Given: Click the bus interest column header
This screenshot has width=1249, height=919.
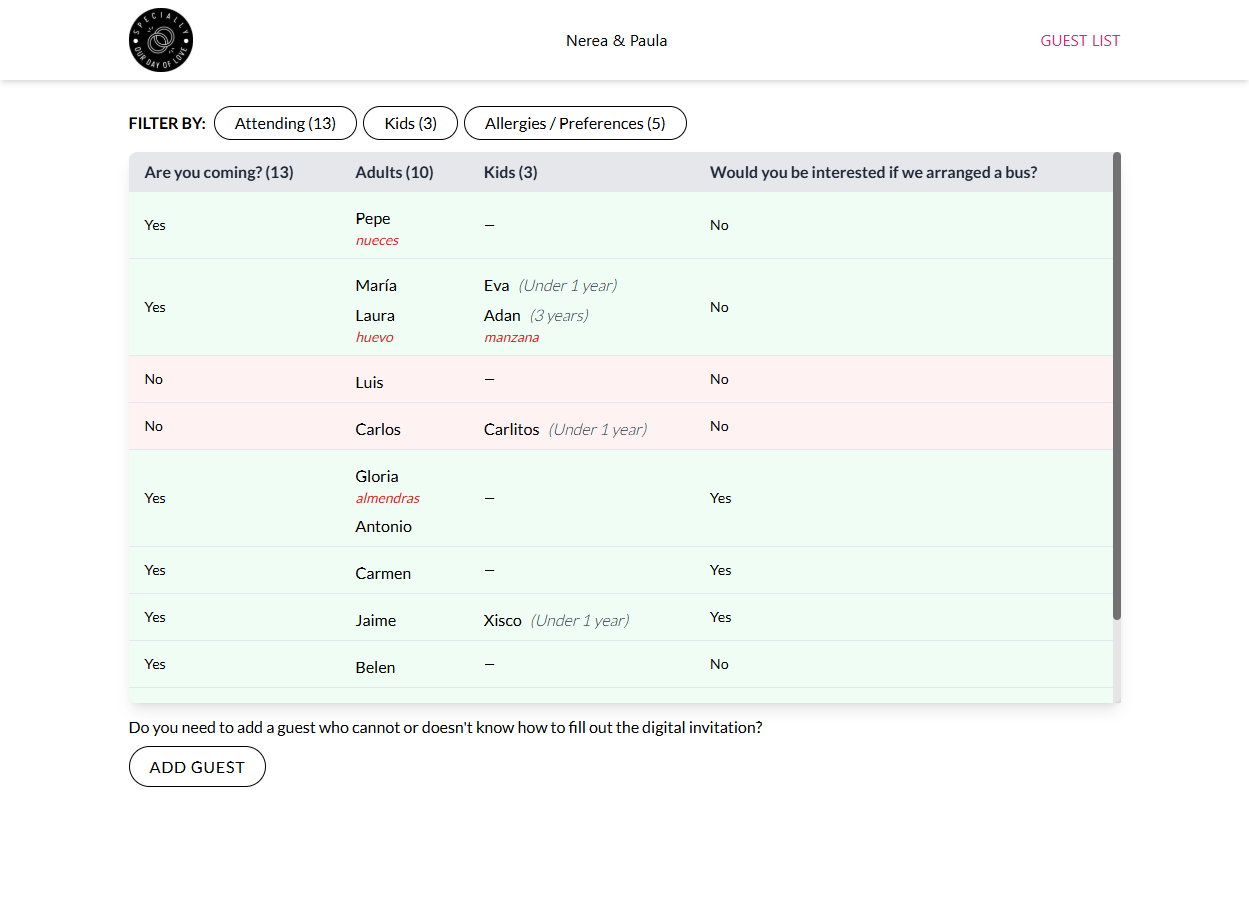Looking at the screenshot, I should tap(873, 172).
